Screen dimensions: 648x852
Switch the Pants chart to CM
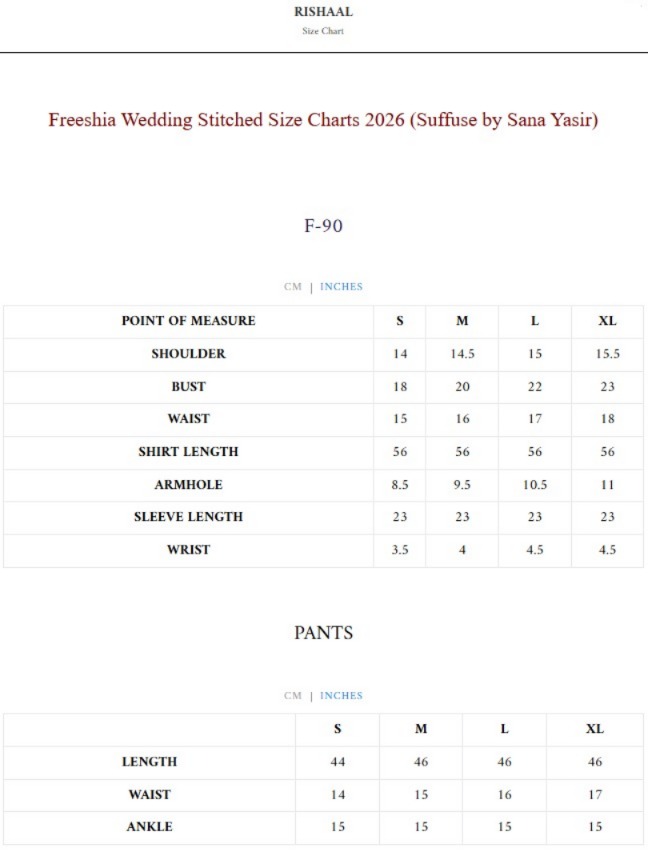tap(292, 696)
